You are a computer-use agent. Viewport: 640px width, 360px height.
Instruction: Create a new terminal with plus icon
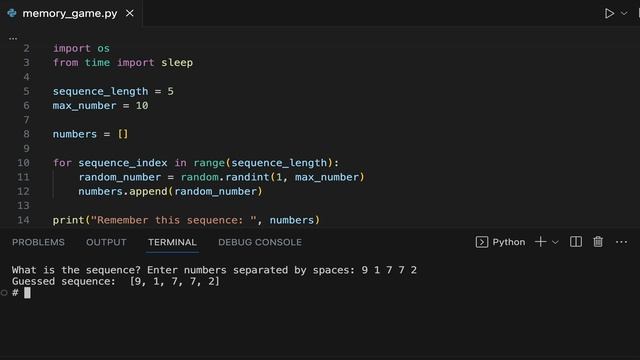coord(540,242)
